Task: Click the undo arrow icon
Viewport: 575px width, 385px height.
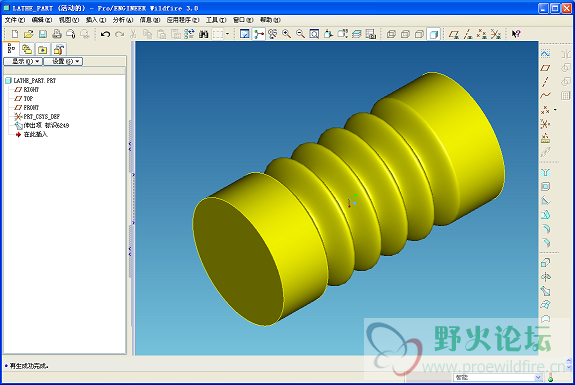Action: 106,34
